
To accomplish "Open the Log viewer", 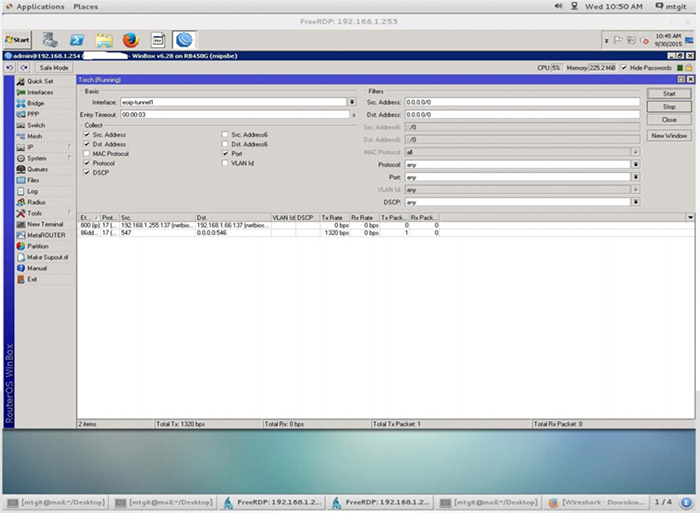I will [32, 191].
